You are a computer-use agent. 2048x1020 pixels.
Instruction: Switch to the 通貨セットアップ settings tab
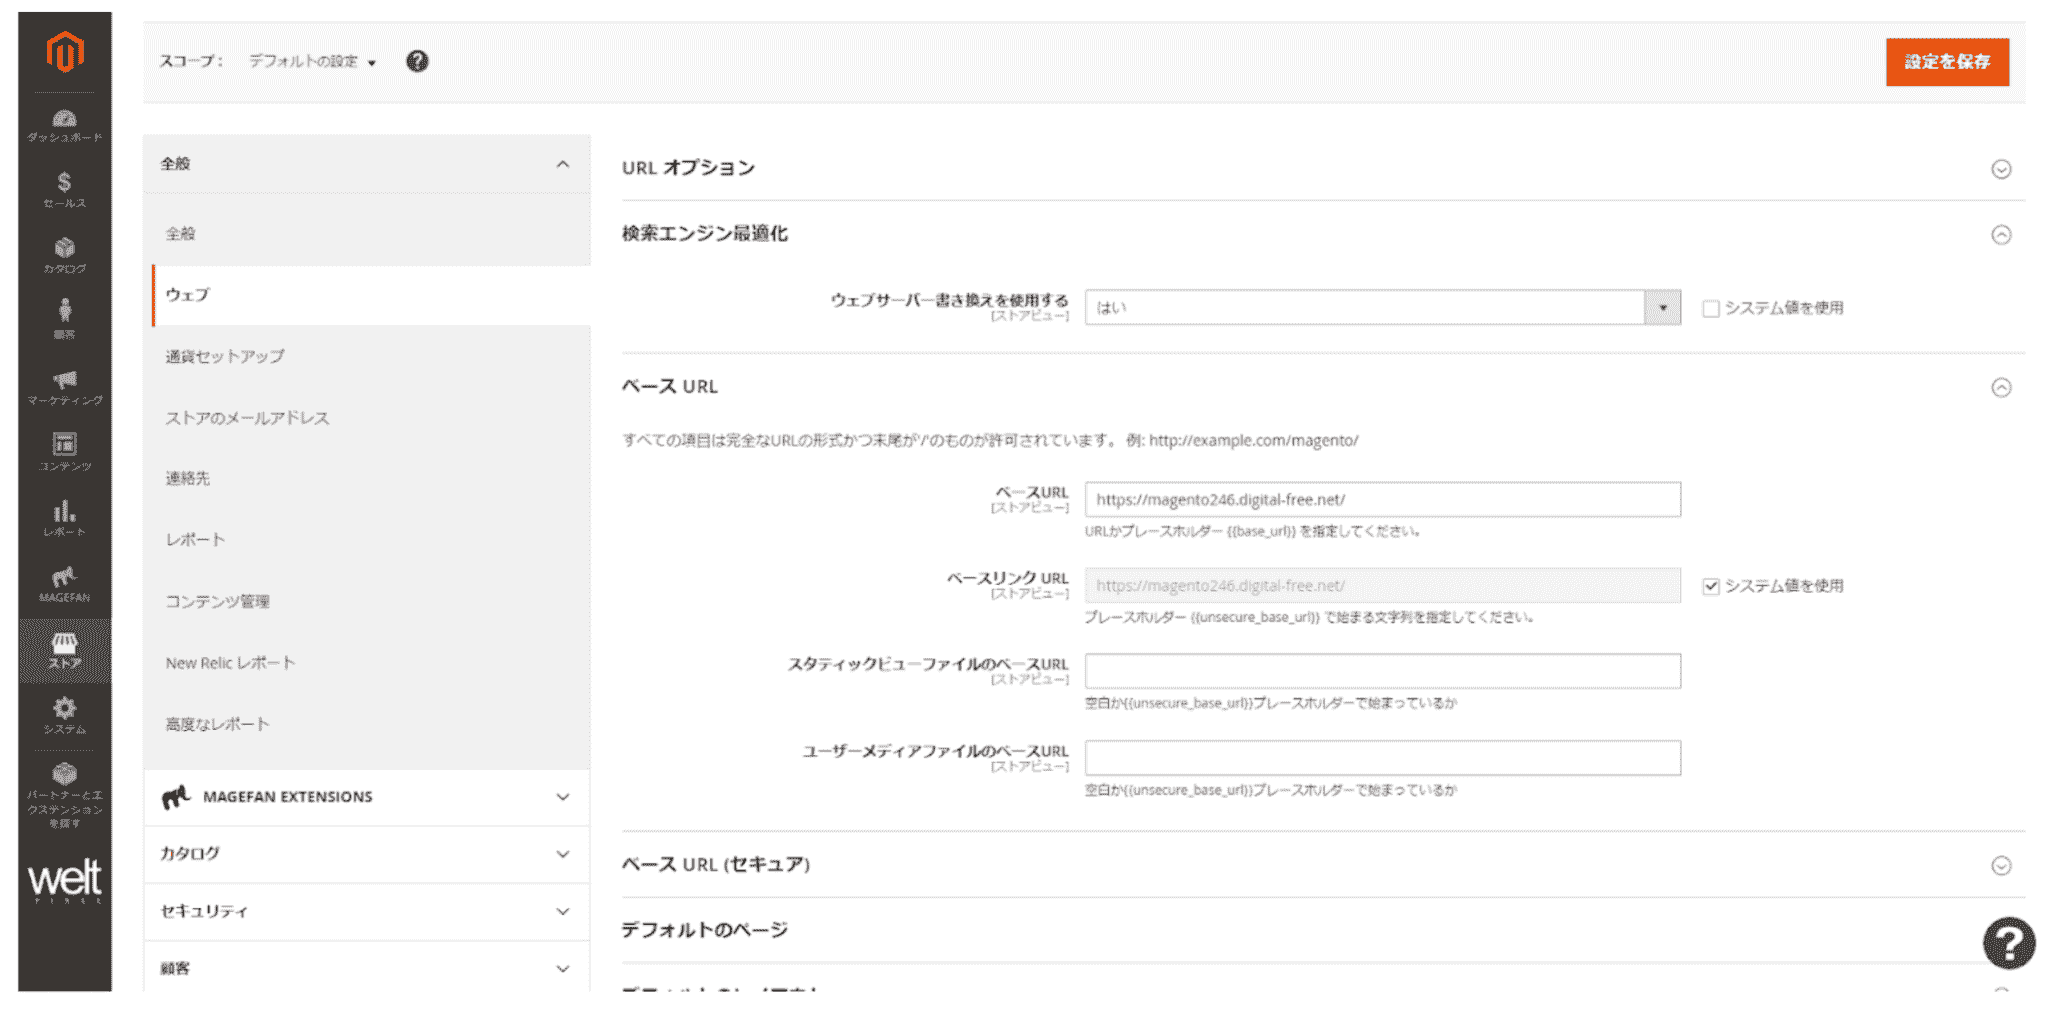225,357
